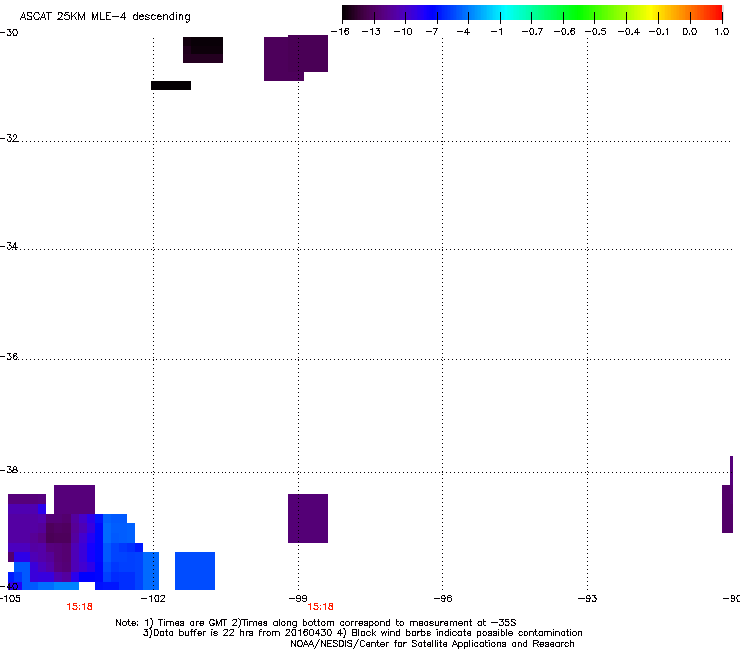Click the "-1" color scale label
The width and height of the screenshot is (740, 650).
click(496, 32)
